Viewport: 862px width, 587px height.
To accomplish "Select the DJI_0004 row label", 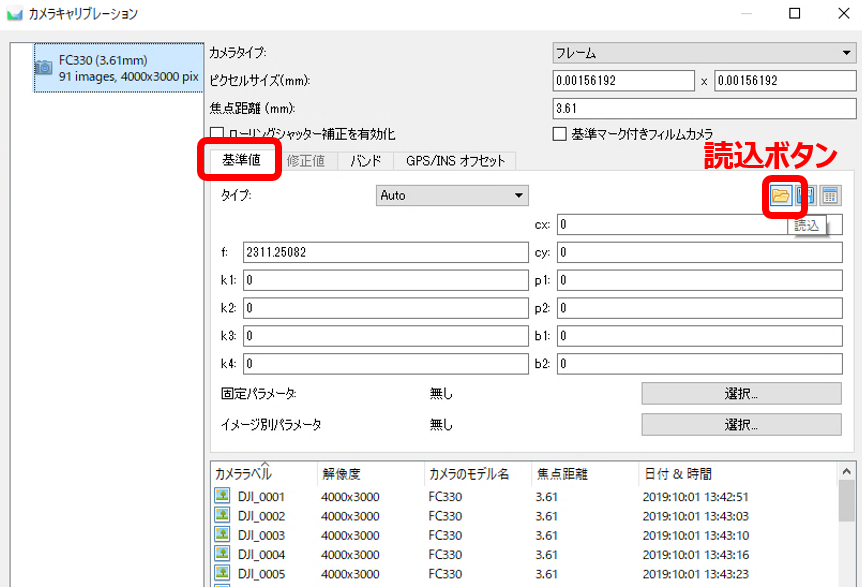I will [261, 555].
